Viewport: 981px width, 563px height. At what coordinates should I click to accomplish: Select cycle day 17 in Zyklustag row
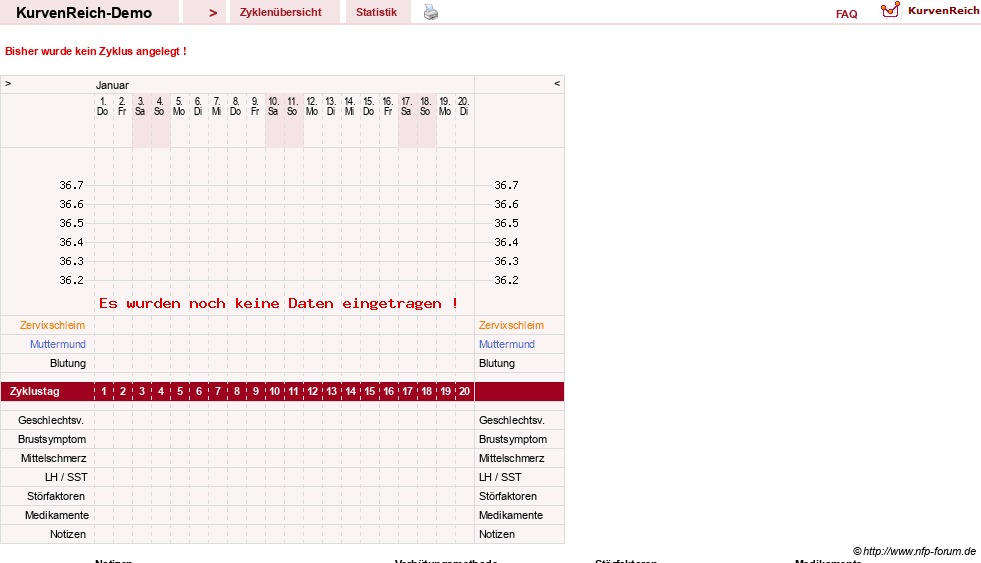[x=407, y=392]
